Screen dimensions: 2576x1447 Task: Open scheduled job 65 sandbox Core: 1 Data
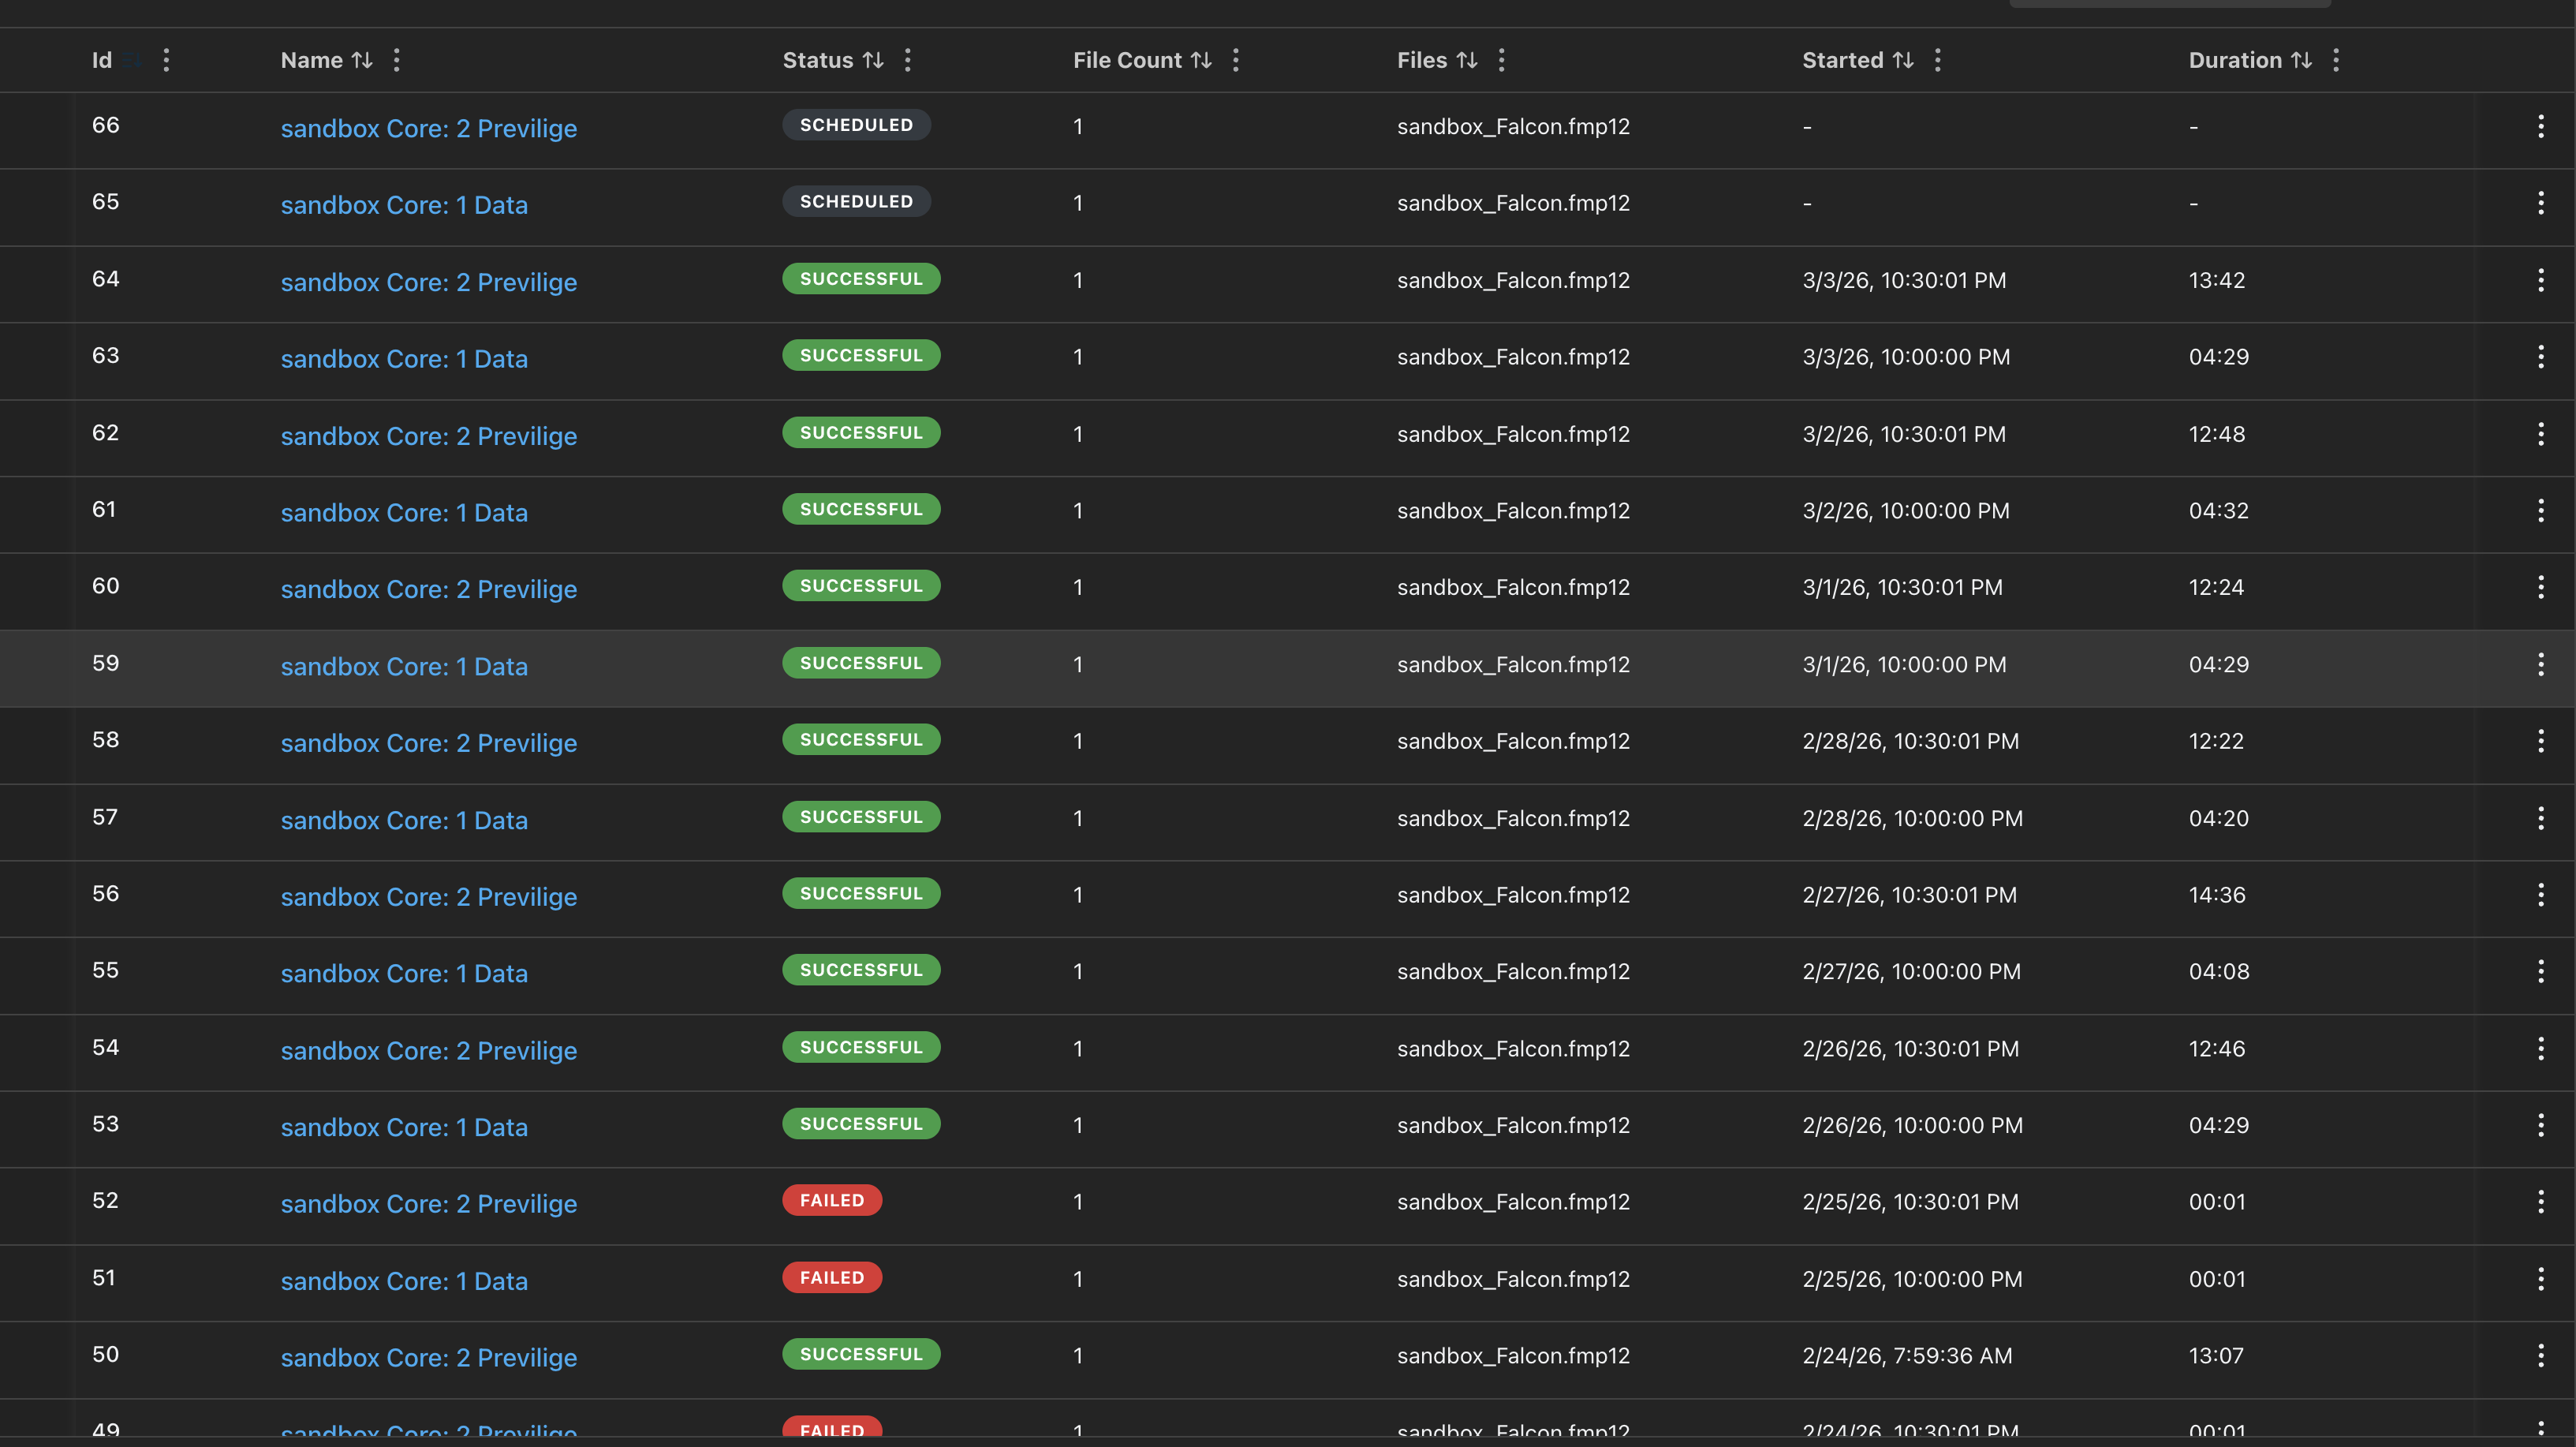pos(404,205)
